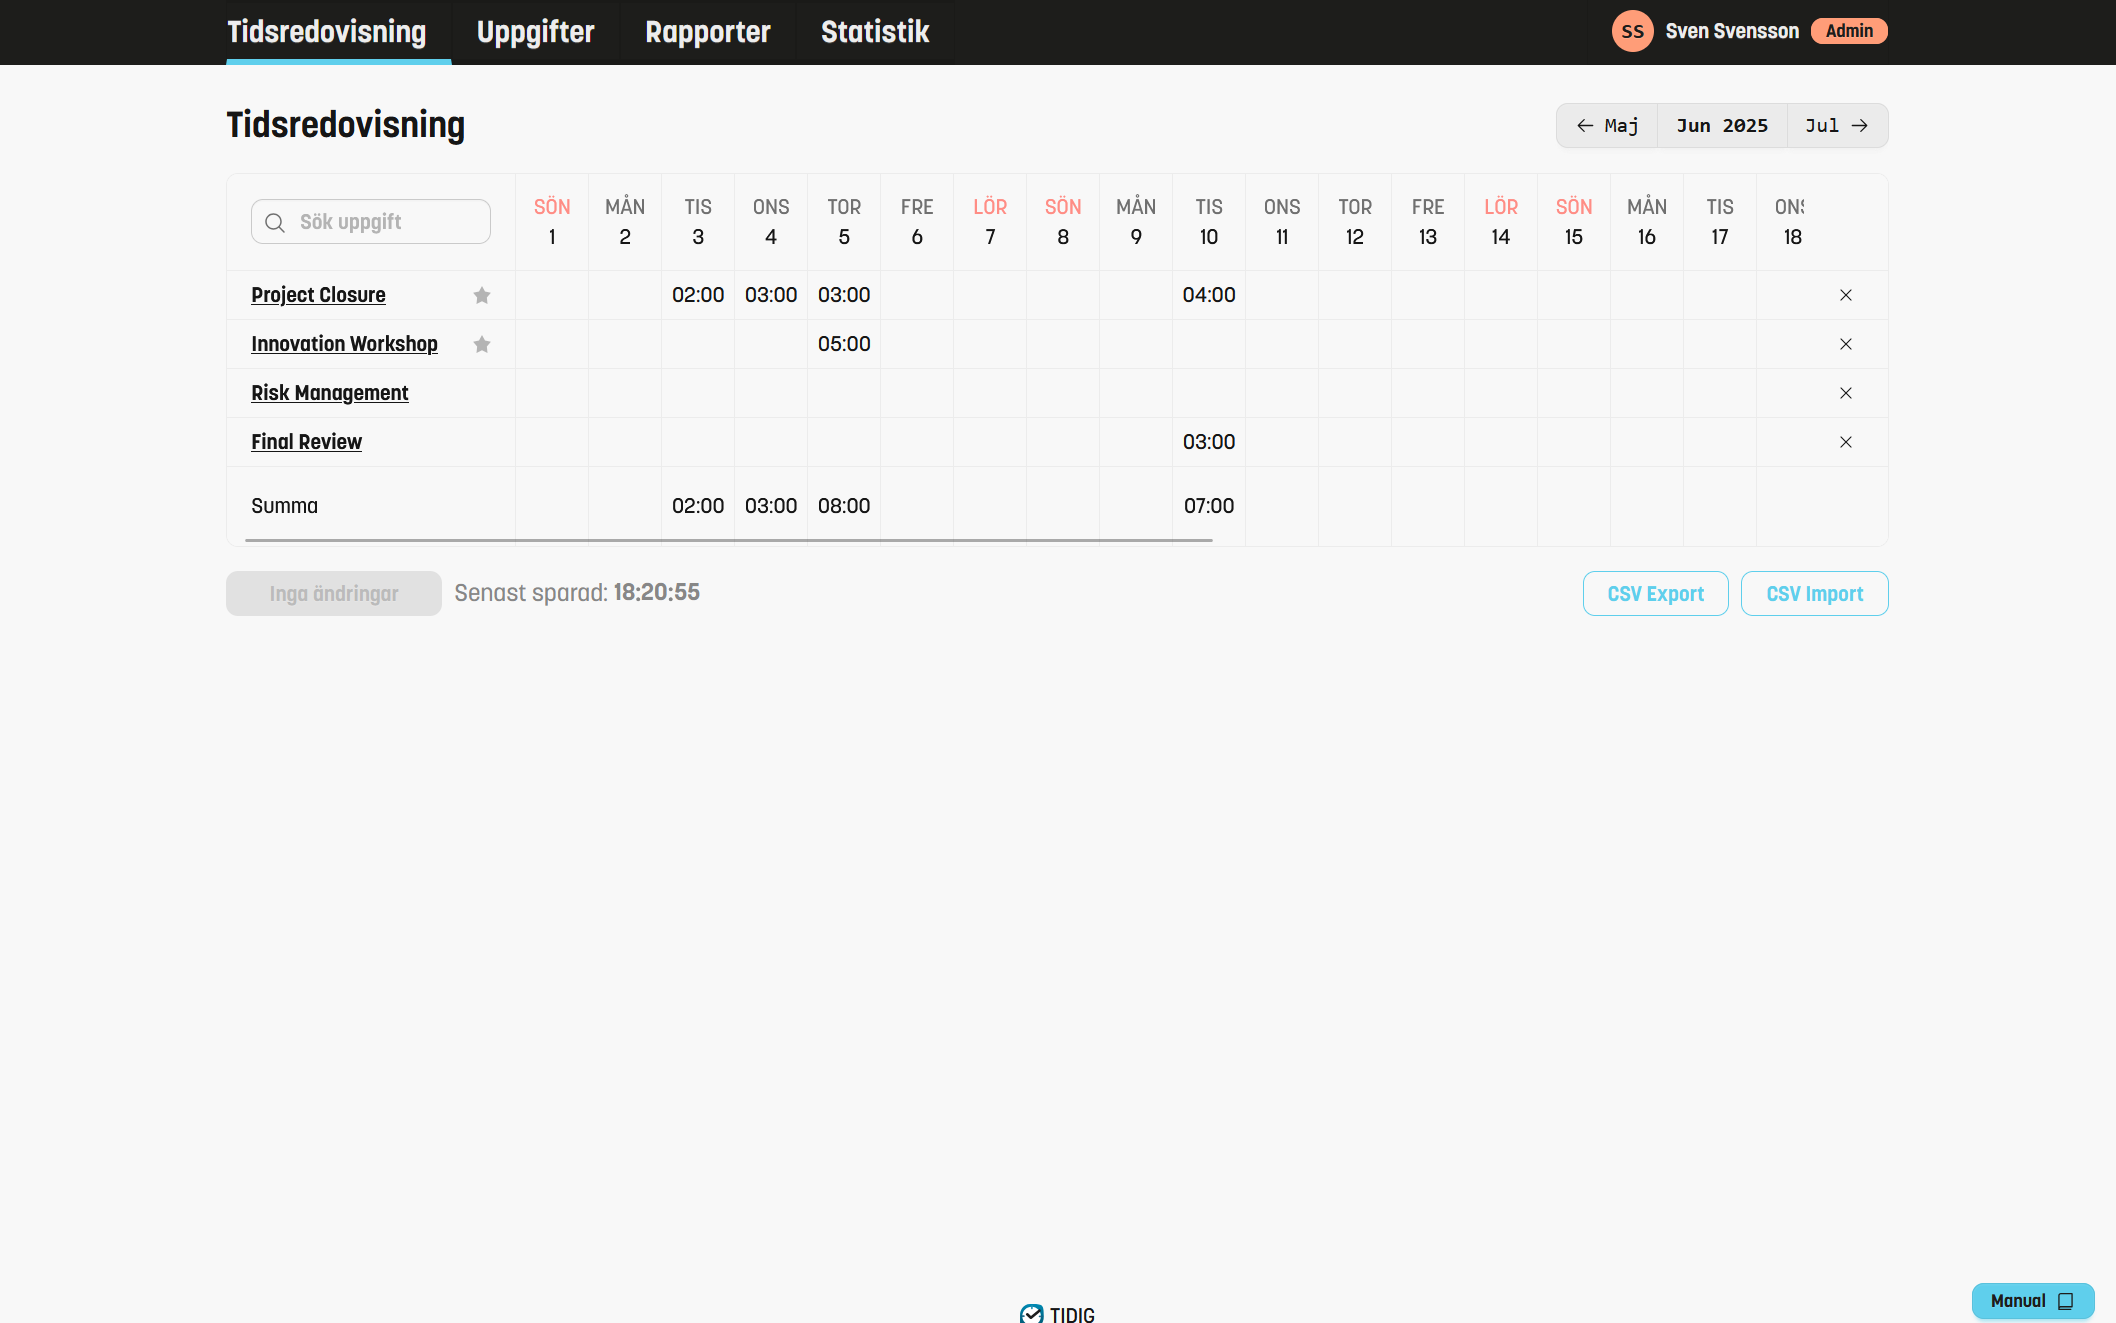Toggle favorite star for Project Closure
Image resolution: width=2116 pixels, height=1323 pixels.
coord(482,295)
